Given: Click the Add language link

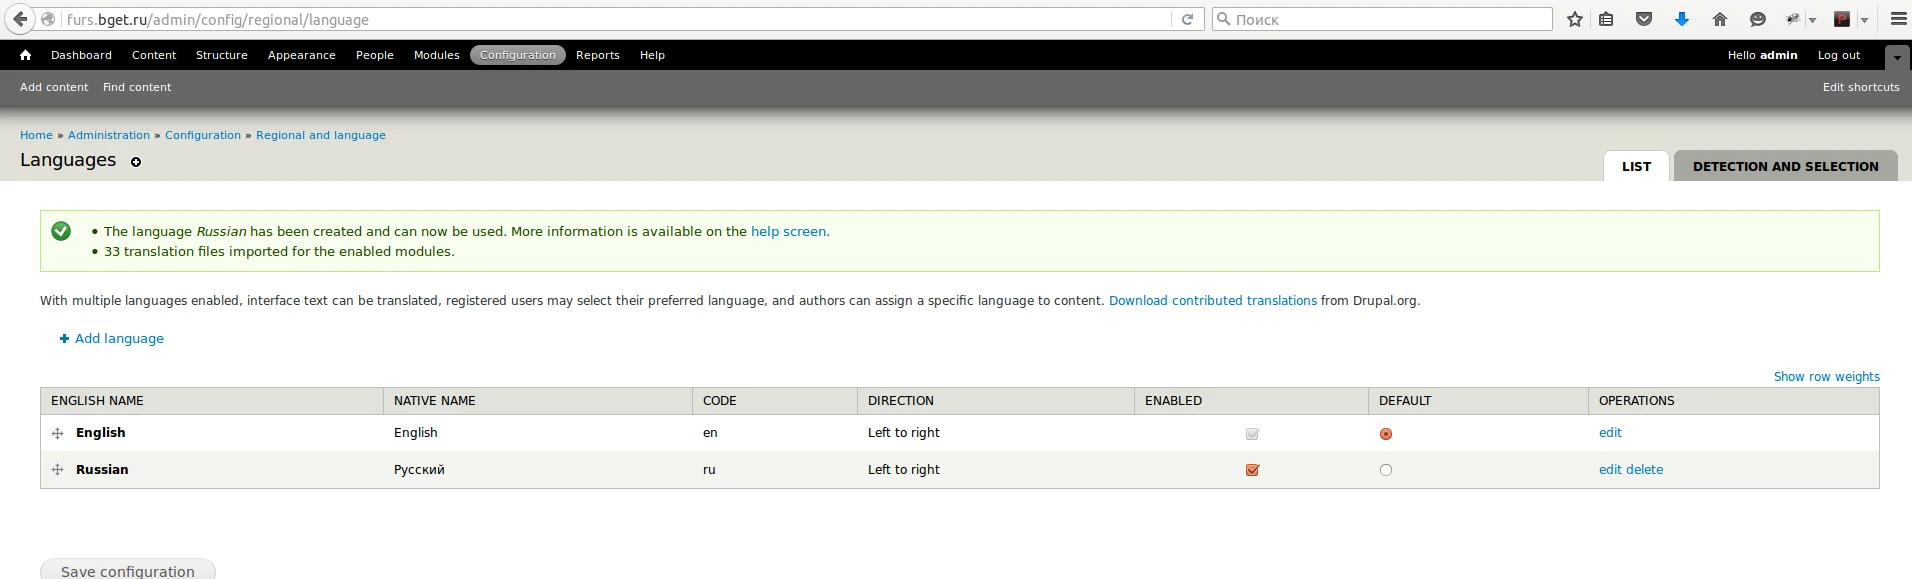Looking at the screenshot, I should click(119, 339).
